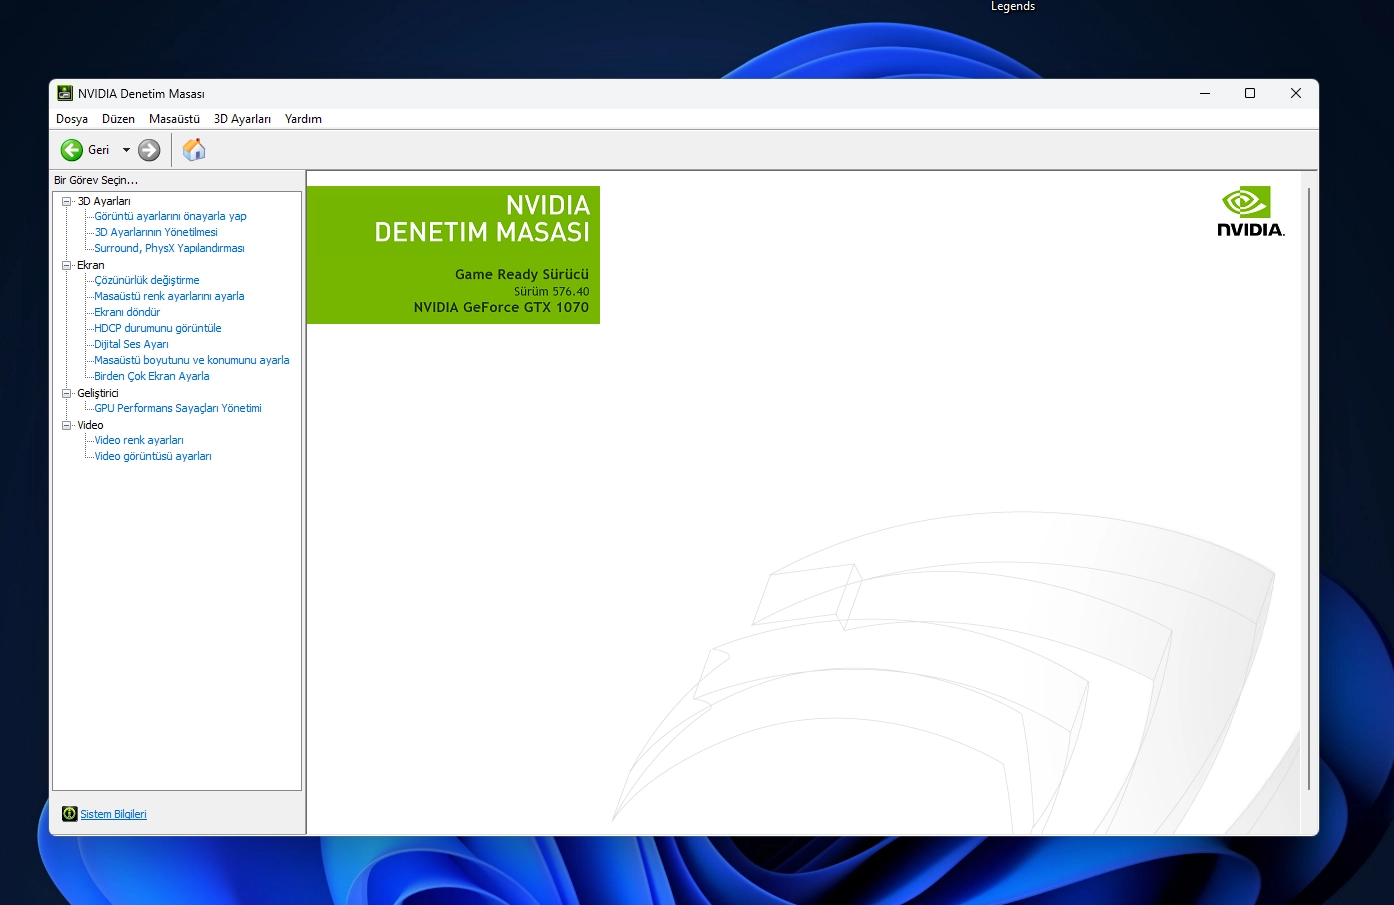Collapse the 3D Ayarları tree node
The height and width of the screenshot is (905, 1394).
coord(67,201)
